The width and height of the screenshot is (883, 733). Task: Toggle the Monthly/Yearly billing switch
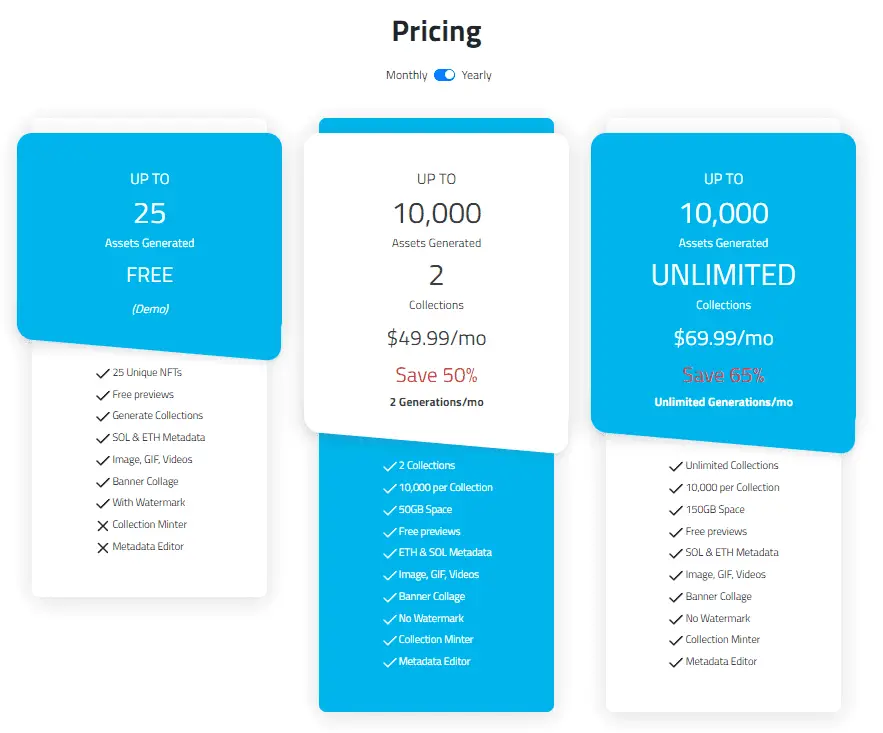click(x=444, y=75)
